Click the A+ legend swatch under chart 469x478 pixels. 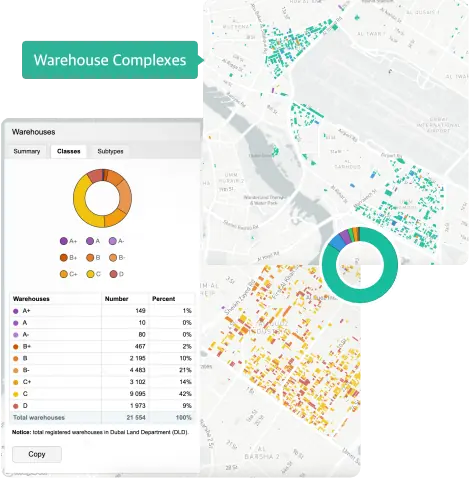[64, 241]
